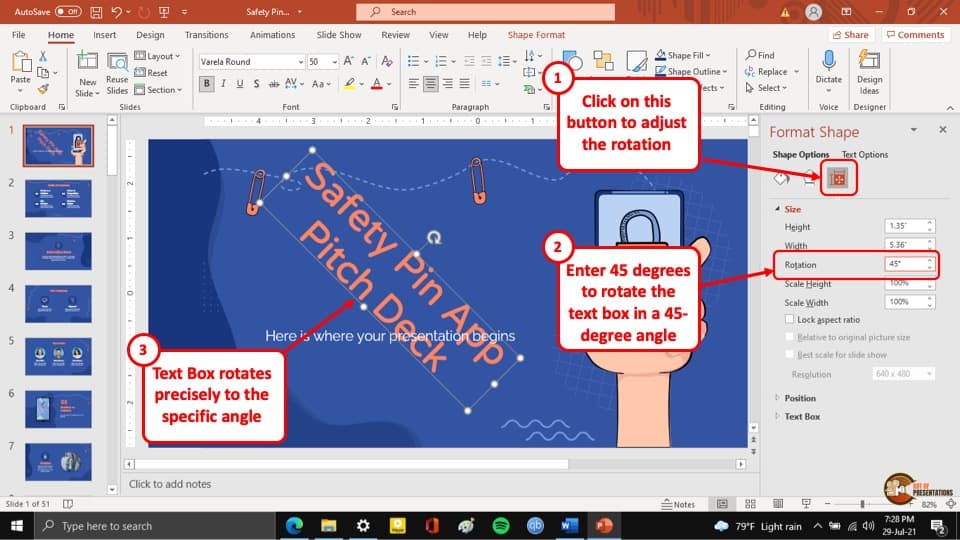Click the Format Painter brush icon
The width and height of the screenshot is (960, 540).
43,89
